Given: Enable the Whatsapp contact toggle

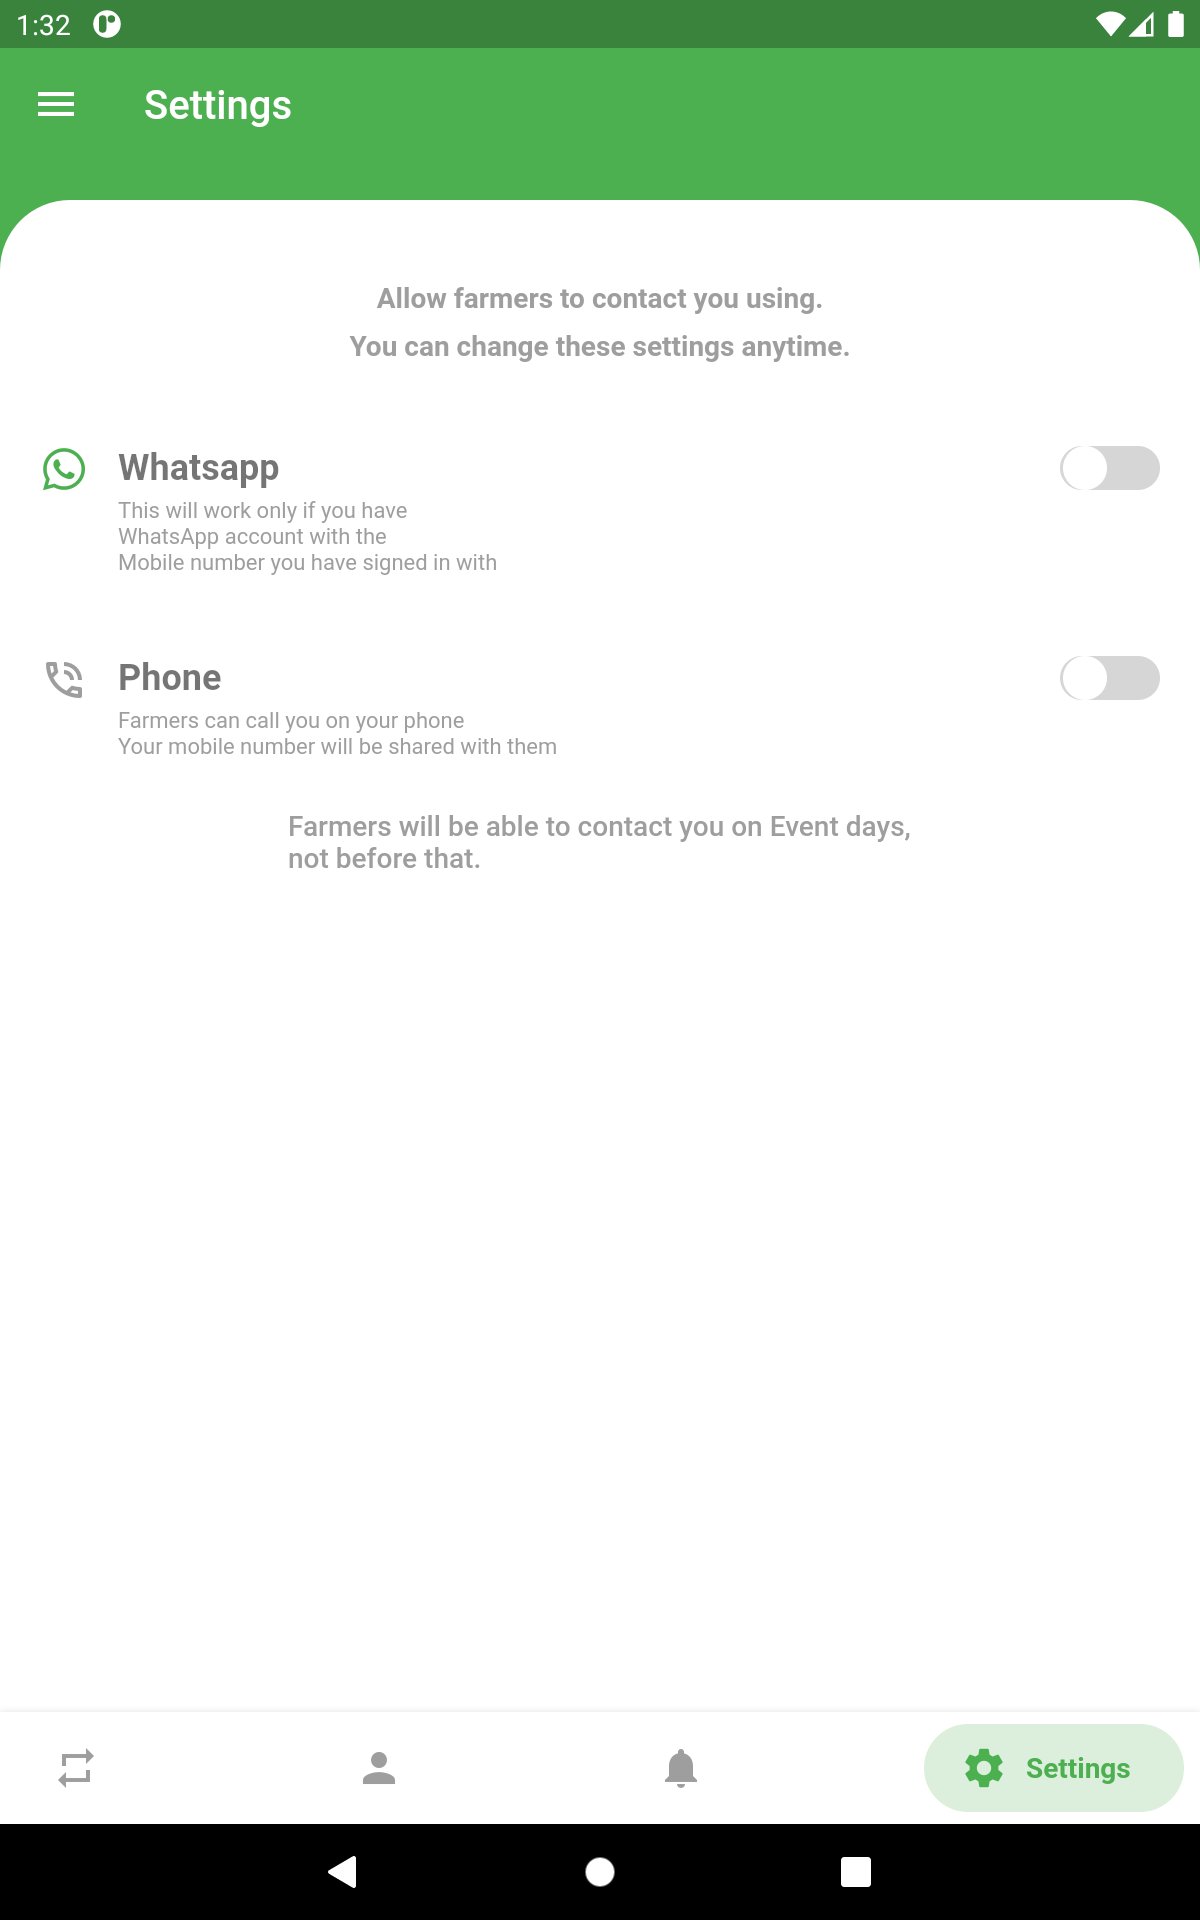Looking at the screenshot, I should pyautogui.click(x=1110, y=468).
